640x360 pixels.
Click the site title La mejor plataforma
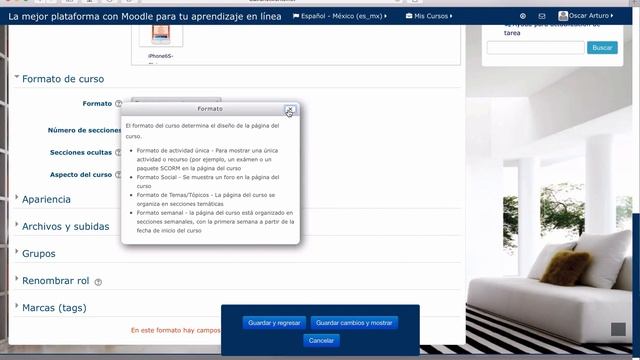coord(145,16)
